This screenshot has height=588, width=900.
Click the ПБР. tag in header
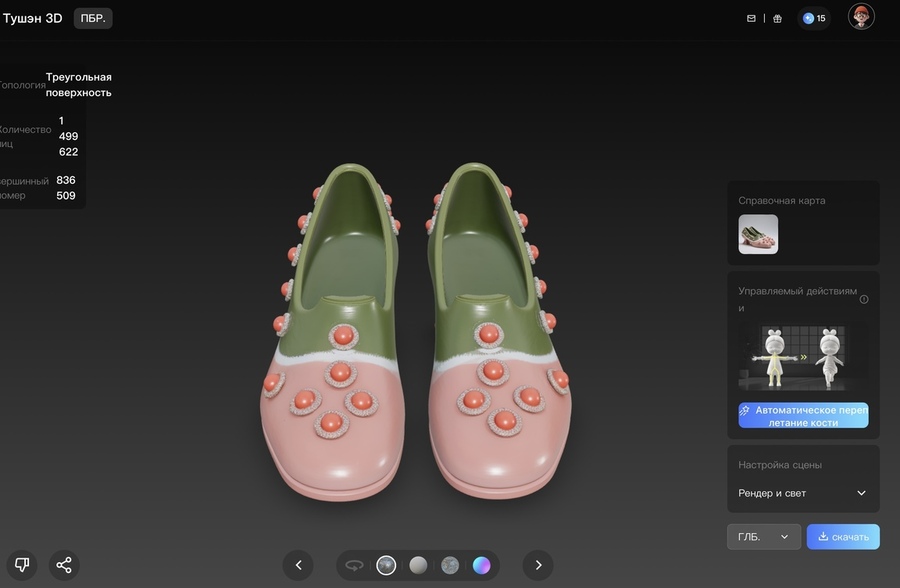click(93, 18)
